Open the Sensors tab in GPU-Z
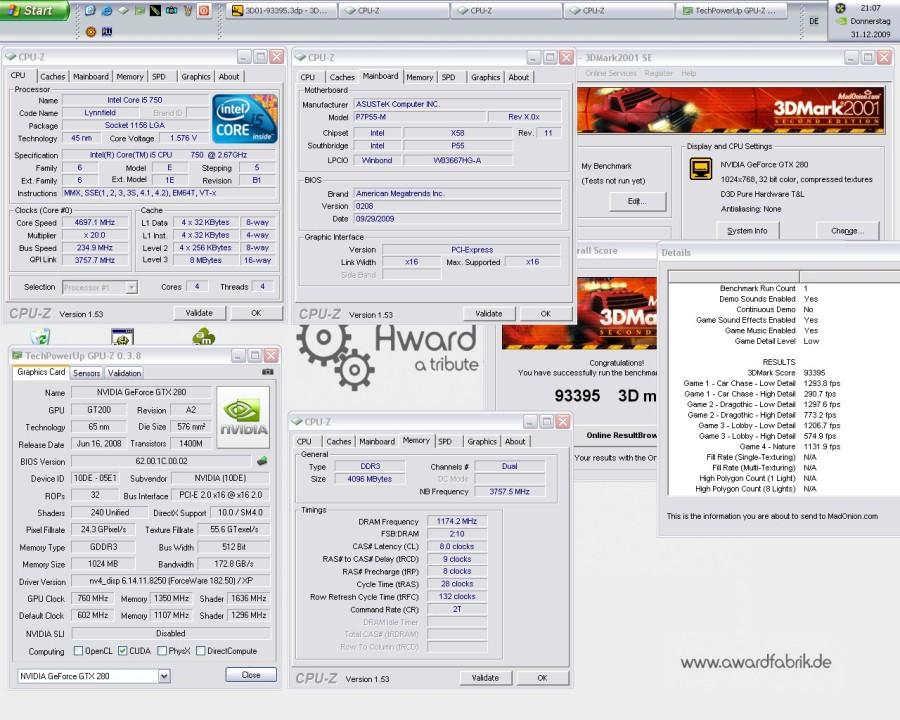The height and width of the screenshot is (720, 900). point(87,373)
